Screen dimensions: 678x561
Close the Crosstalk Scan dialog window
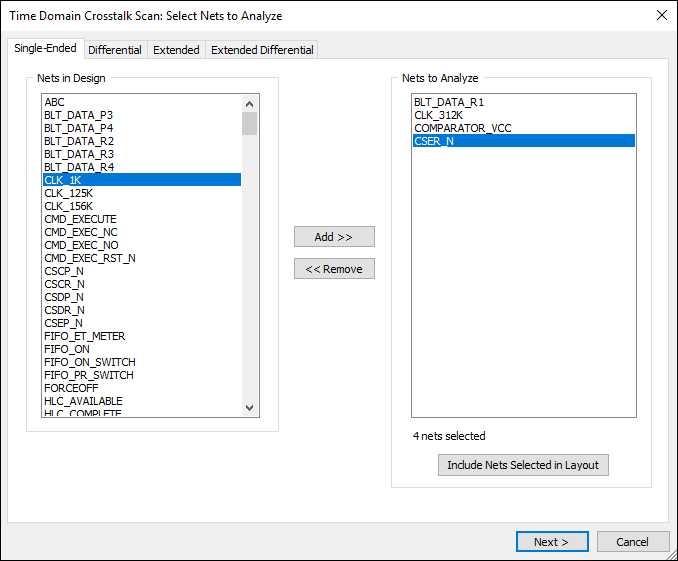(660, 16)
